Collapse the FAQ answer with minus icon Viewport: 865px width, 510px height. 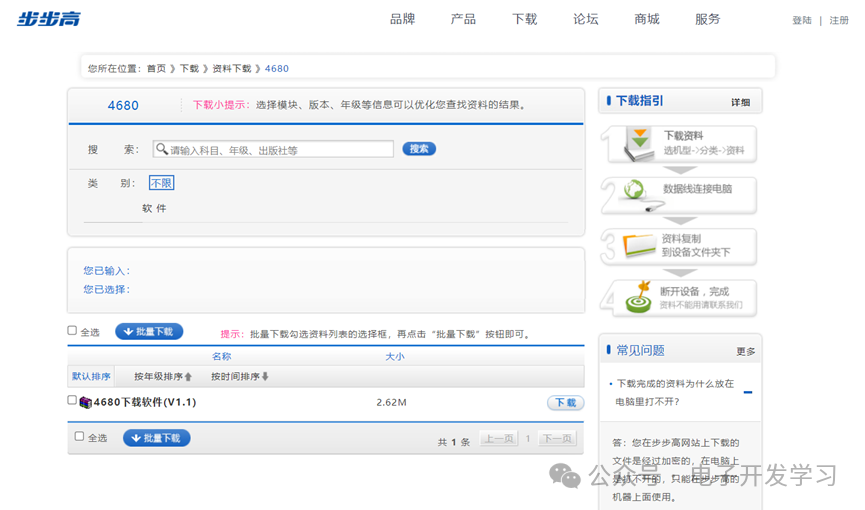[x=747, y=392]
